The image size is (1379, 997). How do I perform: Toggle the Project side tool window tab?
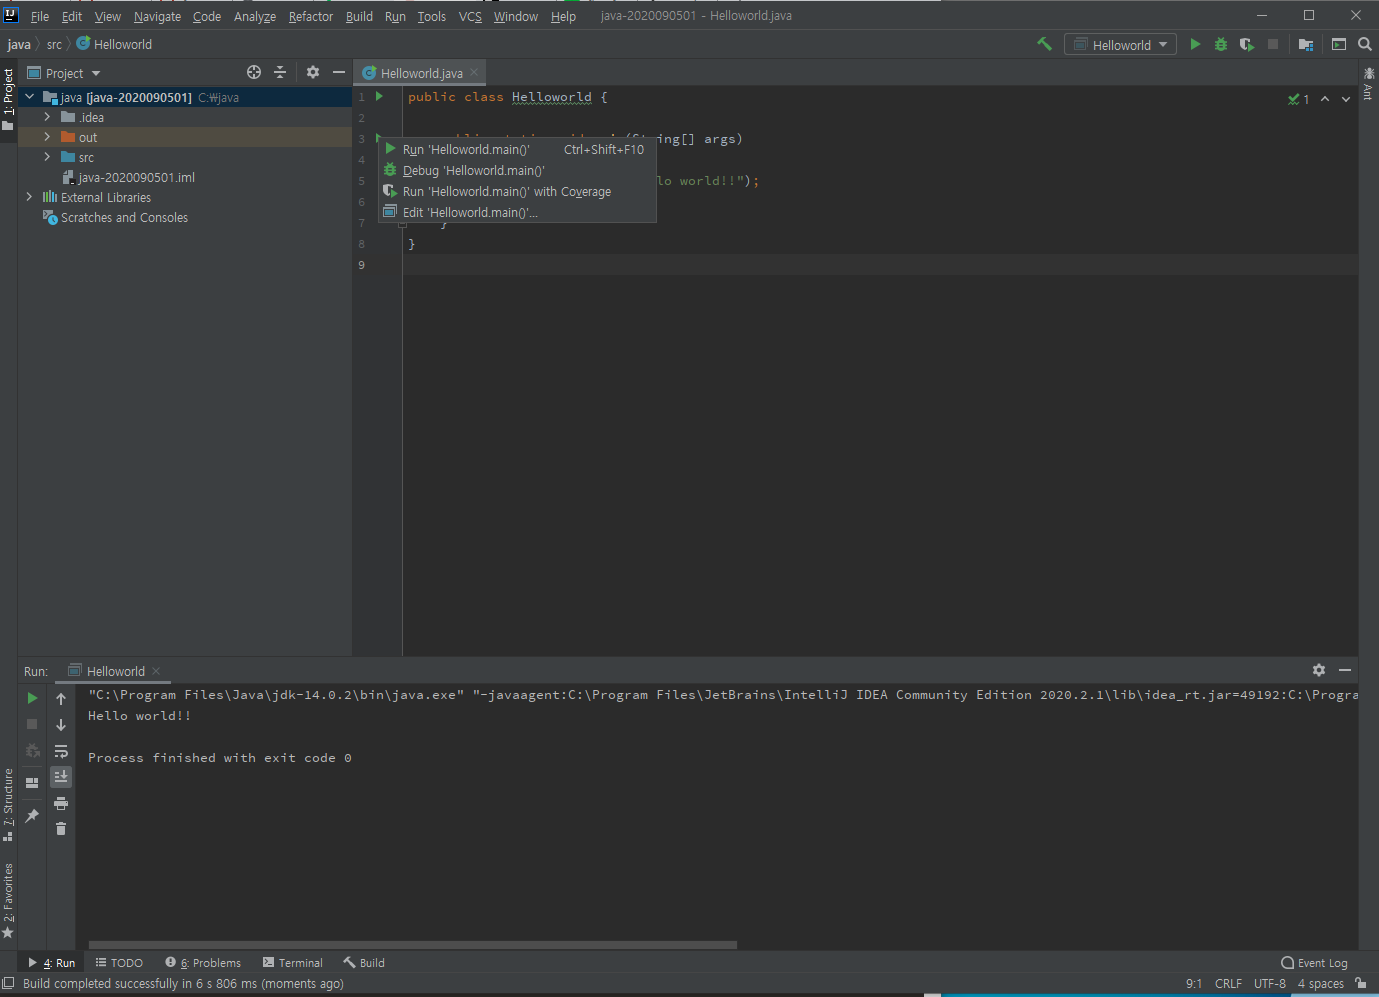pyautogui.click(x=8, y=99)
